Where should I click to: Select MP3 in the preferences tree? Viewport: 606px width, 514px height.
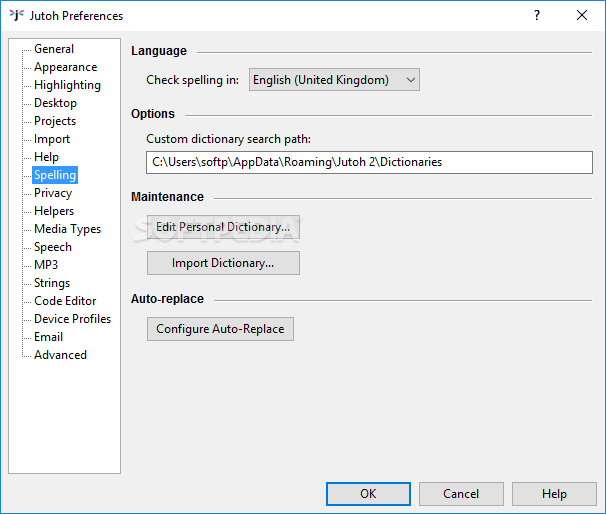point(46,265)
